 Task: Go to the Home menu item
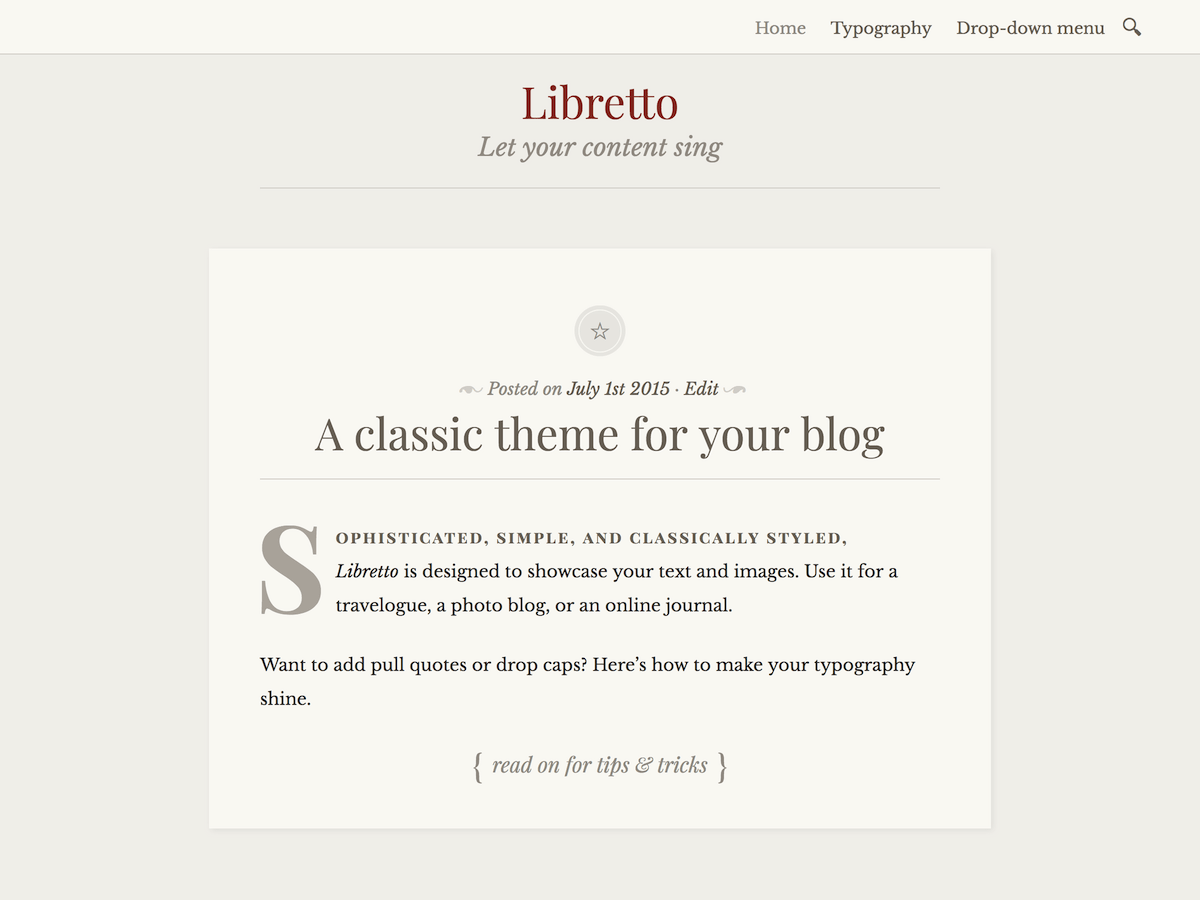pyautogui.click(x=780, y=28)
